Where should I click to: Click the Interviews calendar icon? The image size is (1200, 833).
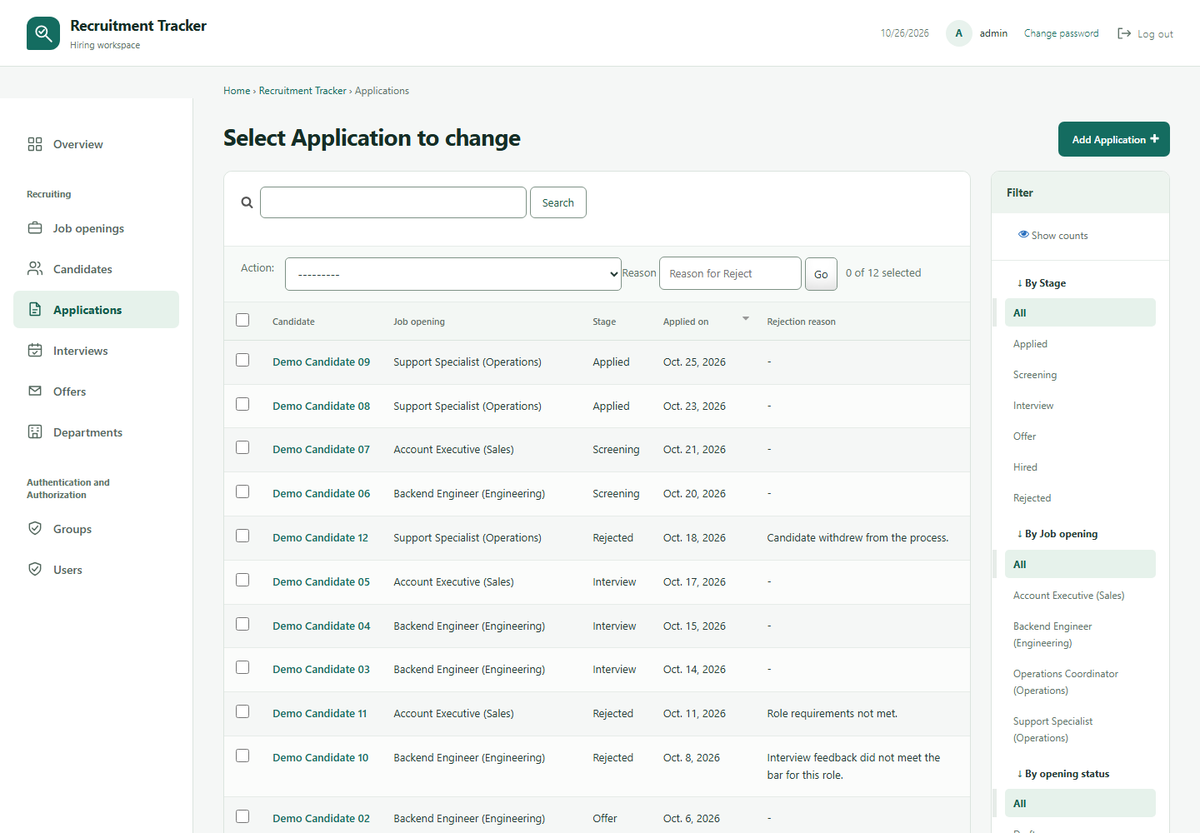(x=35, y=351)
